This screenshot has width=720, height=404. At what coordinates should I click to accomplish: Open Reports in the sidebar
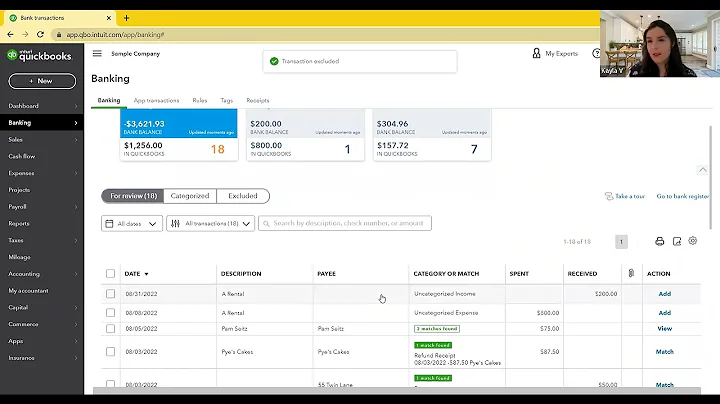point(19,224)
